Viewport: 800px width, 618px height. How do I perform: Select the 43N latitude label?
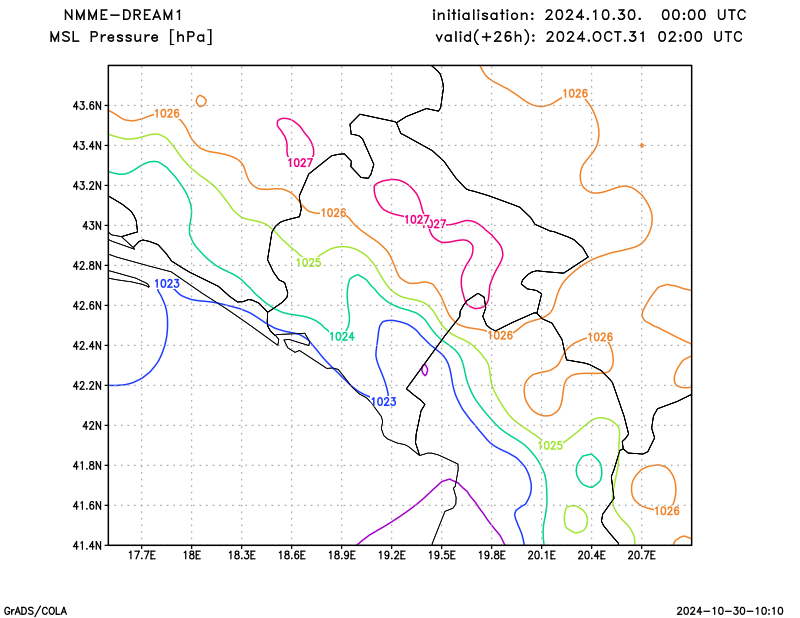point(92,226)
